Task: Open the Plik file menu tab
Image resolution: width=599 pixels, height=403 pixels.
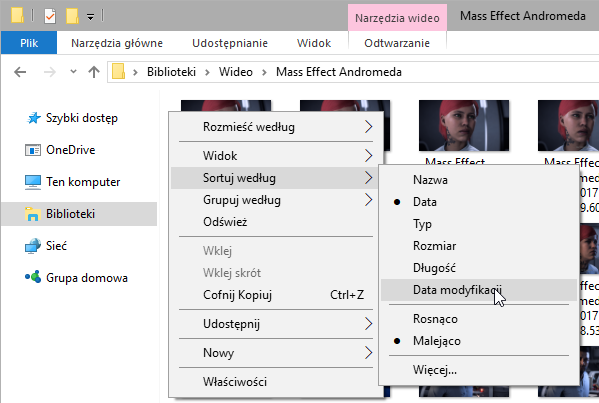Action: pos(29,43)
